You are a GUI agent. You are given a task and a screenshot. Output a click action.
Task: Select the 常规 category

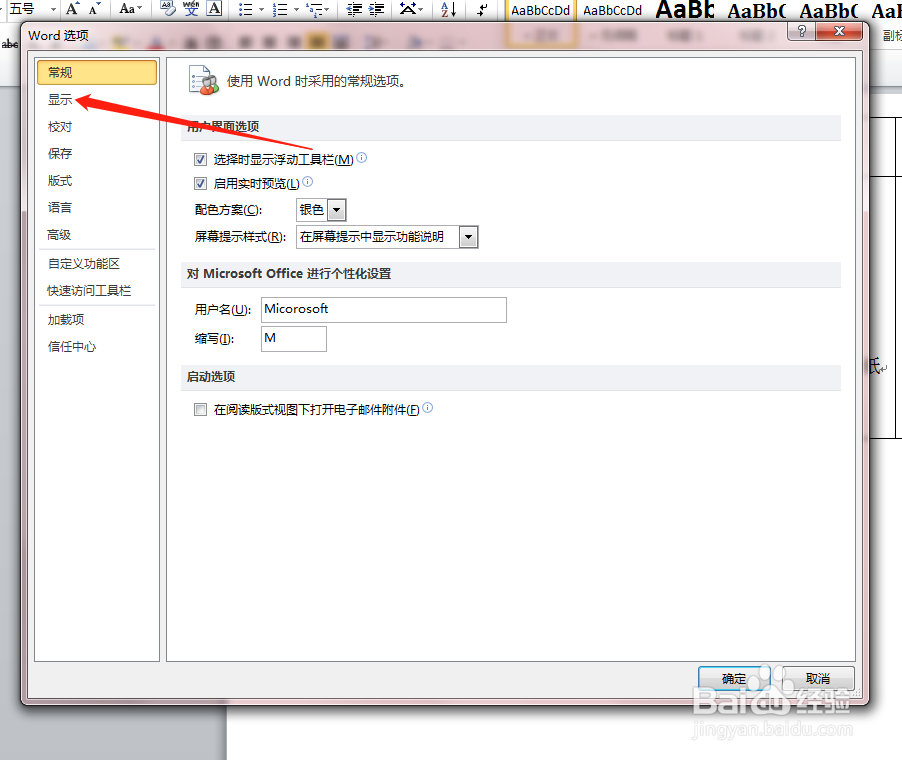(97, 72)
